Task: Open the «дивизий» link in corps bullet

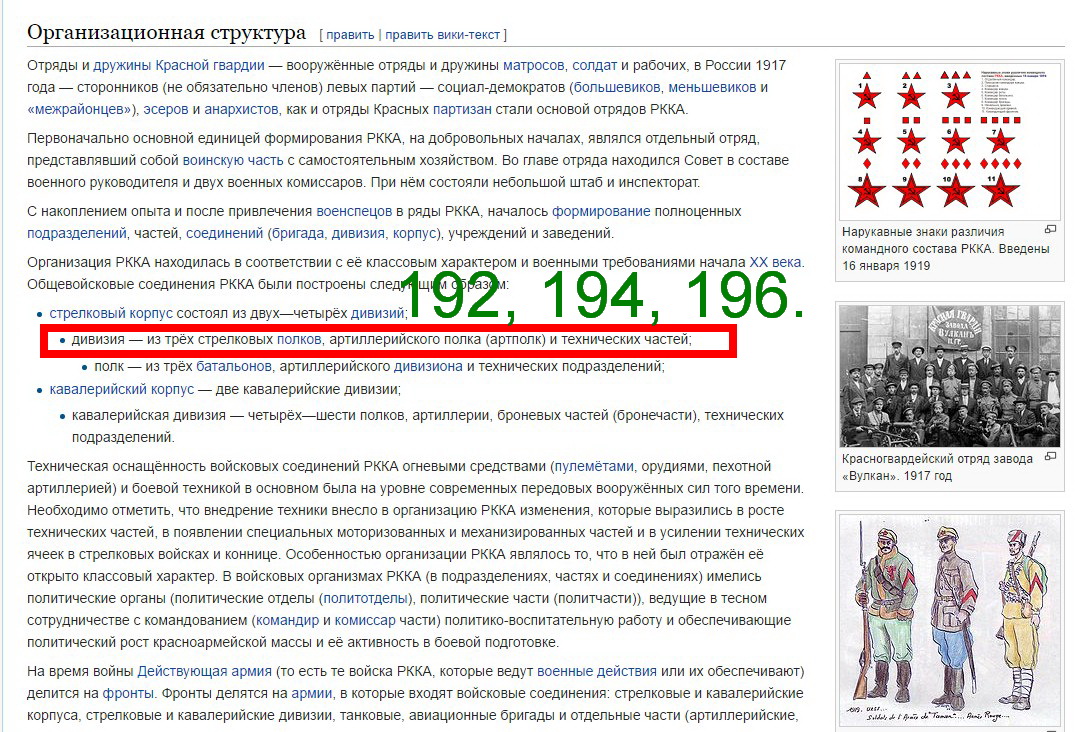Action: pyautogui.click(x=377, y=314)
